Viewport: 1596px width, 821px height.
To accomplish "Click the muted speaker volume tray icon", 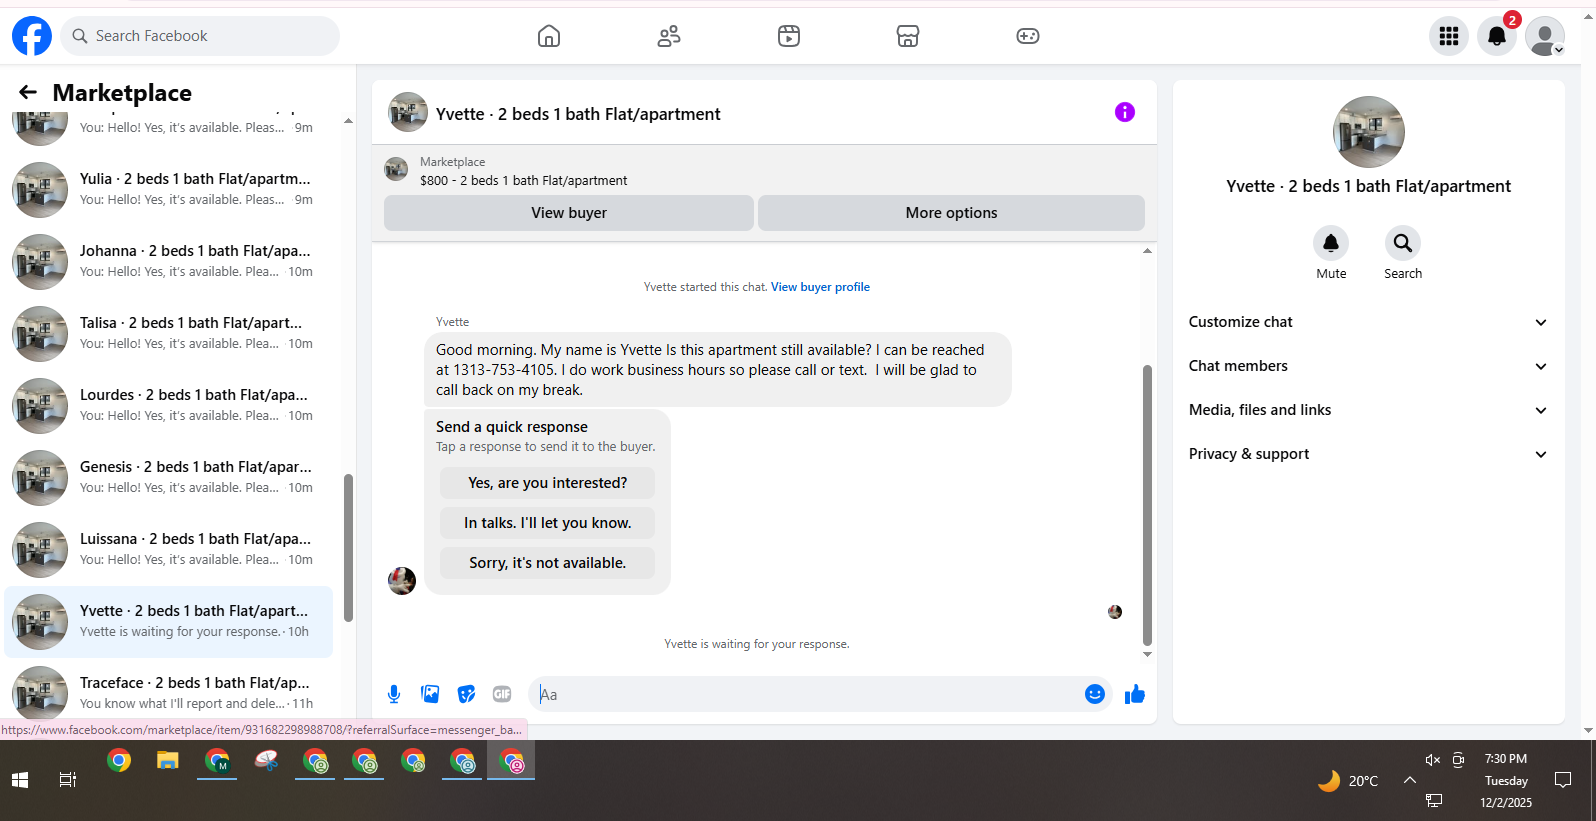I will (1432, 760).
